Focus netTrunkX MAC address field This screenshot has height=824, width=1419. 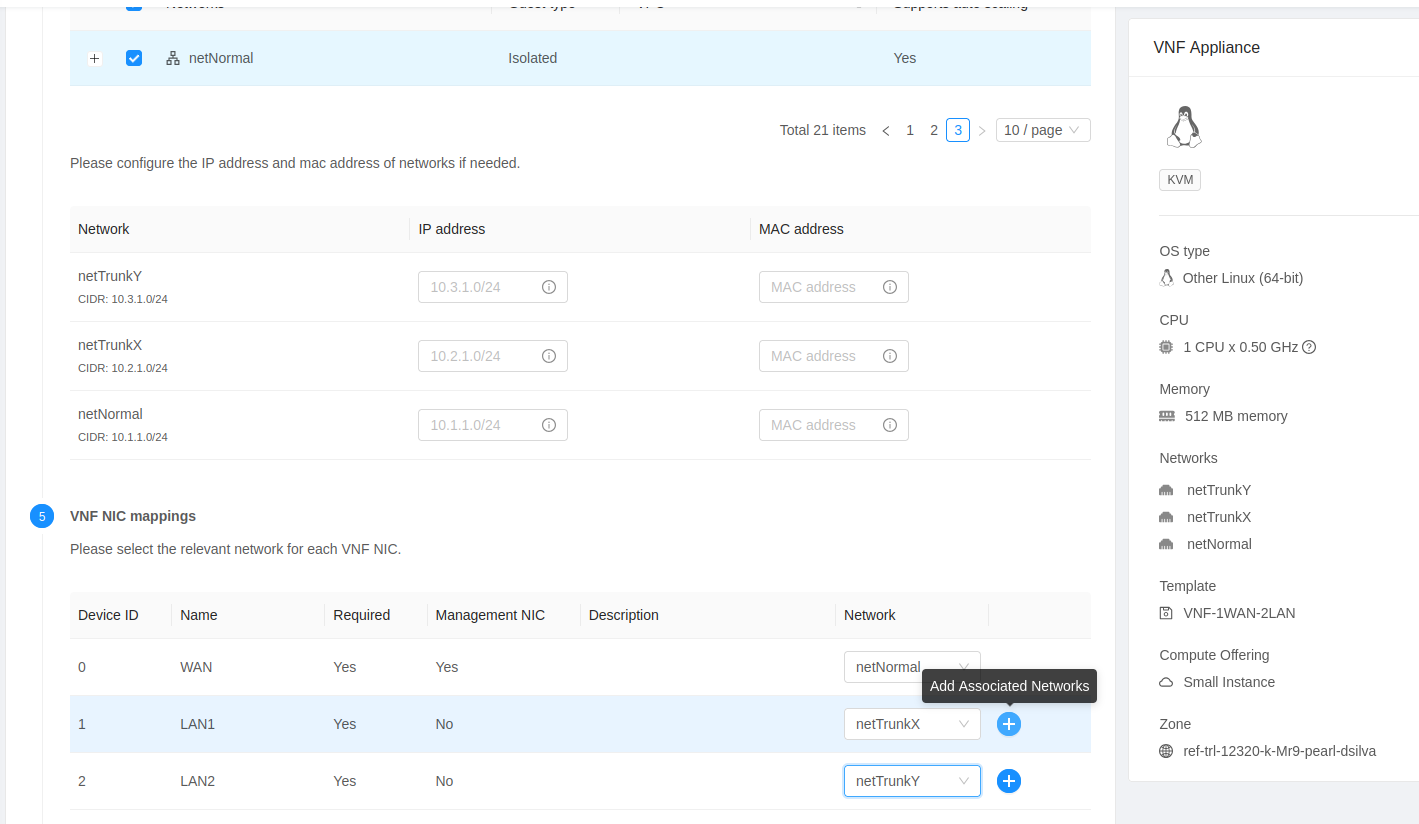pyautogui.click(x=834, y=356)
